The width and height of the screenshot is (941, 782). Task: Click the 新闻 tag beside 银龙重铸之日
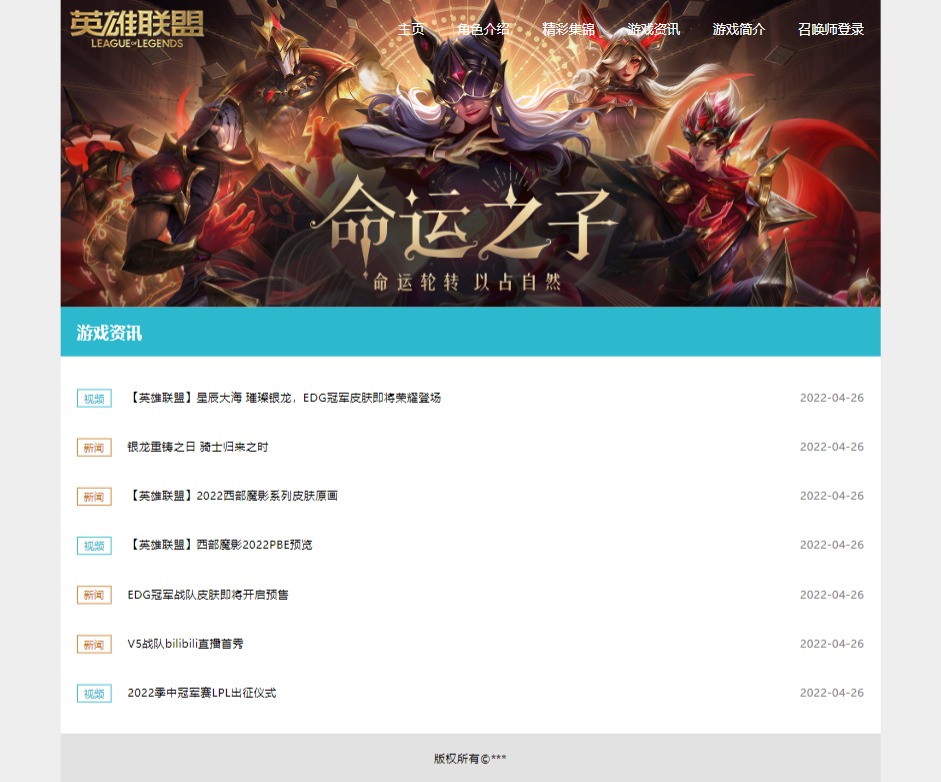(x=94, y=447)
